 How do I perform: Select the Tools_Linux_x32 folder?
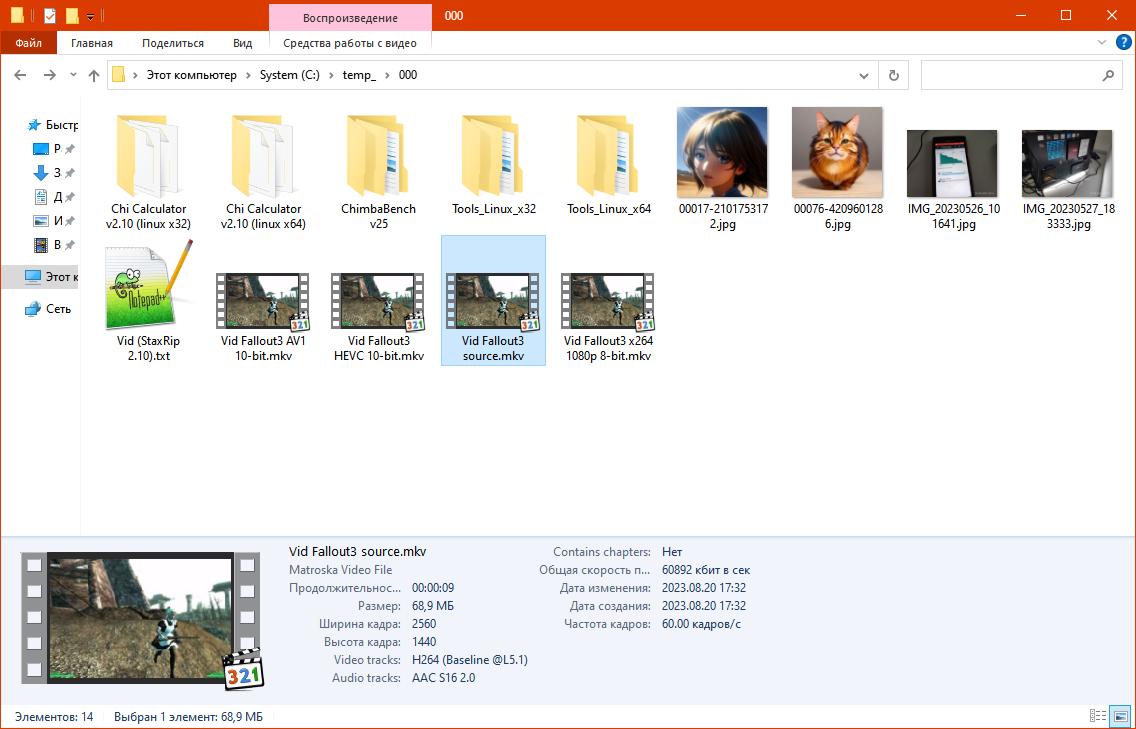(493, 163)
